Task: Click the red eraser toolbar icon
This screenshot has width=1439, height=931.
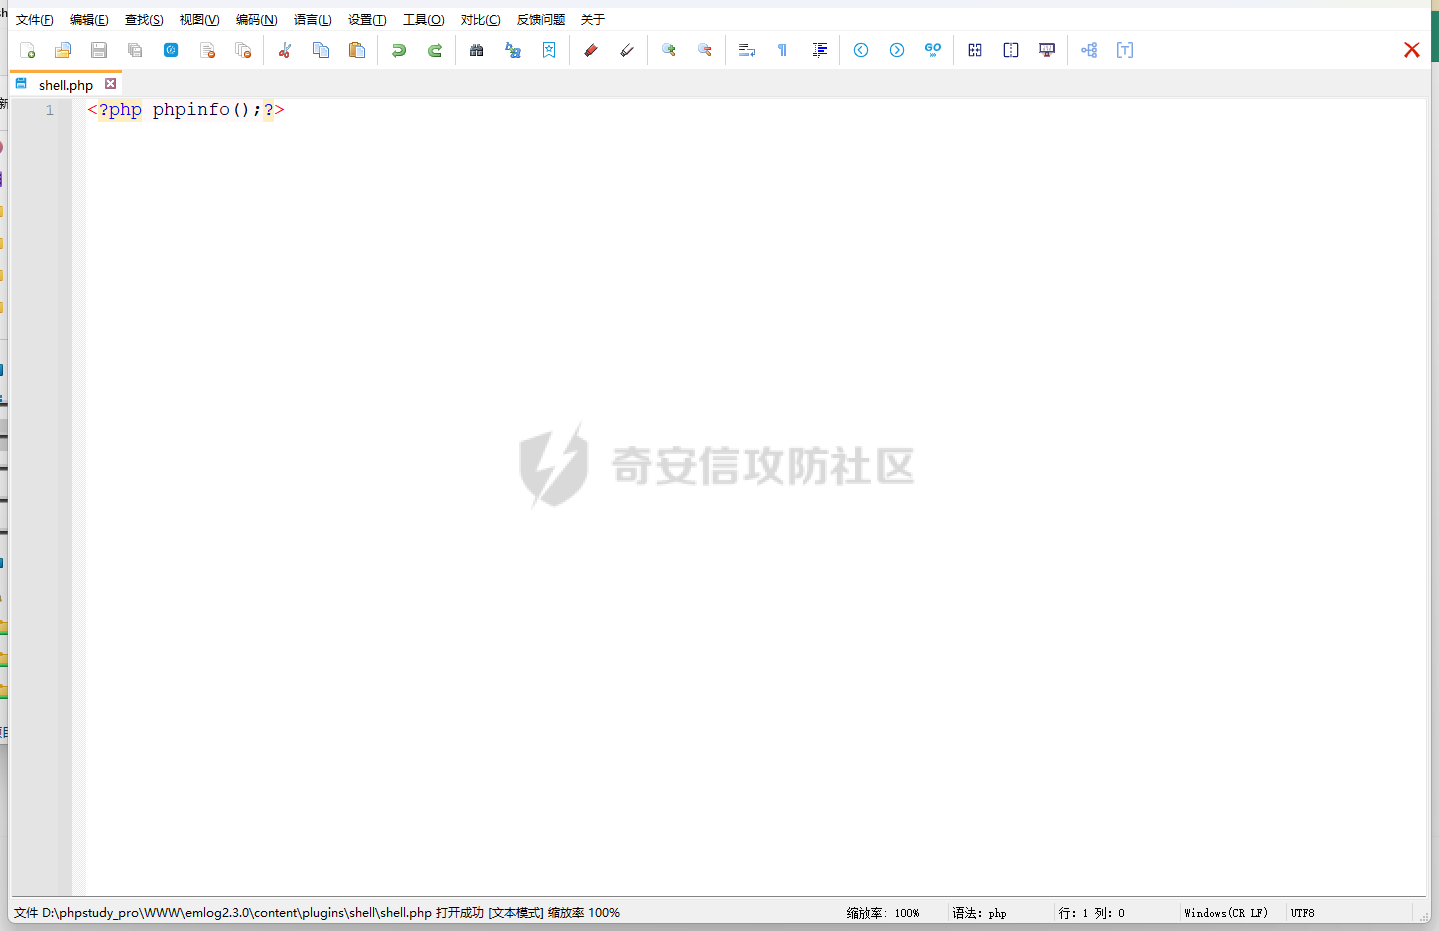Action: click(x=591, y=50)
